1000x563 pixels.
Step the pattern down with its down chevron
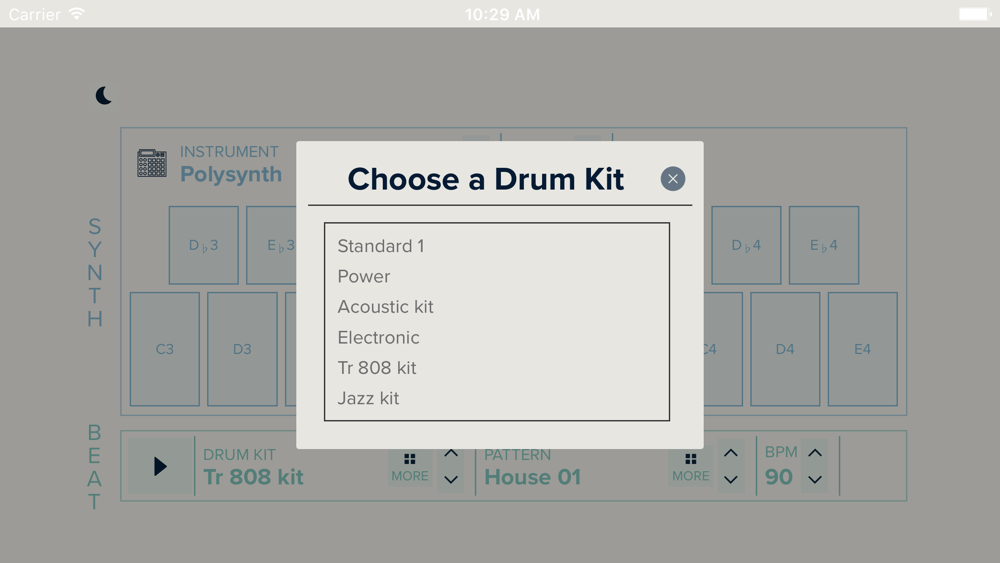[731, 479]
